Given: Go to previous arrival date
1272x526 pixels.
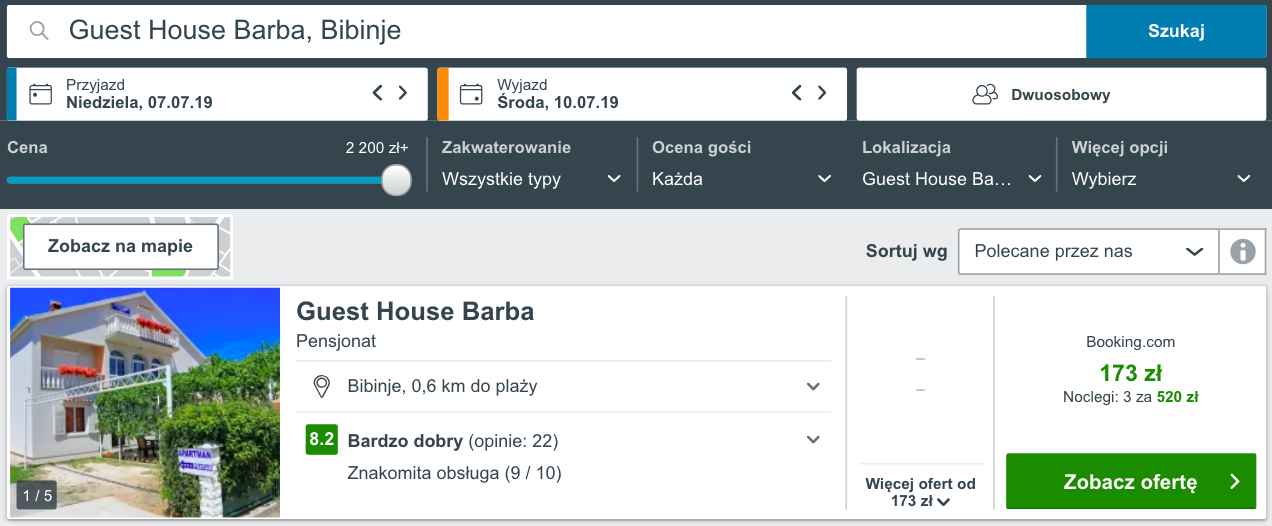Looking at the screenshot, I should tap(378, 93).
